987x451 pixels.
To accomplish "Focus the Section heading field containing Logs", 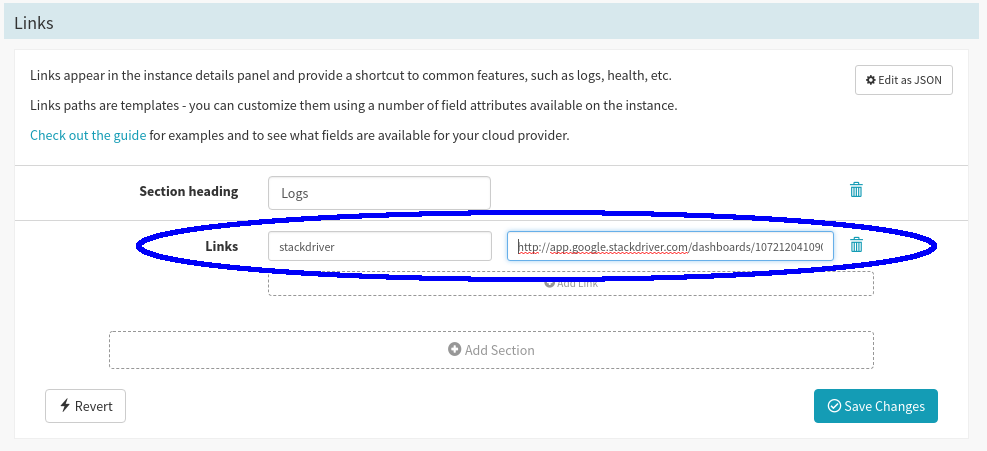I will pos(379,193).
